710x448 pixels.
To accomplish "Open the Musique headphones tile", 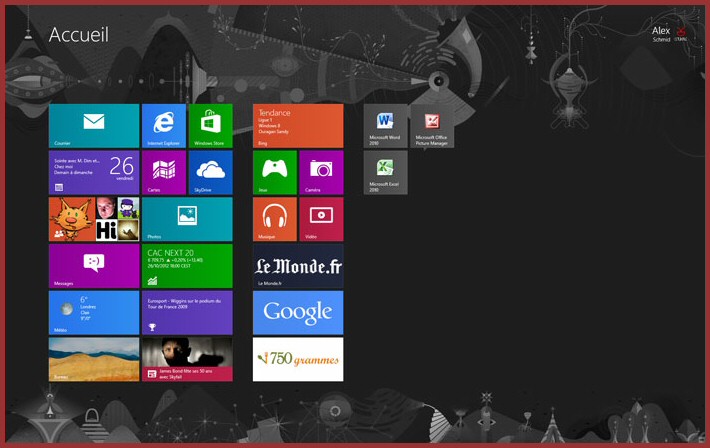I will pyautogui.click(x=275, y=219).
